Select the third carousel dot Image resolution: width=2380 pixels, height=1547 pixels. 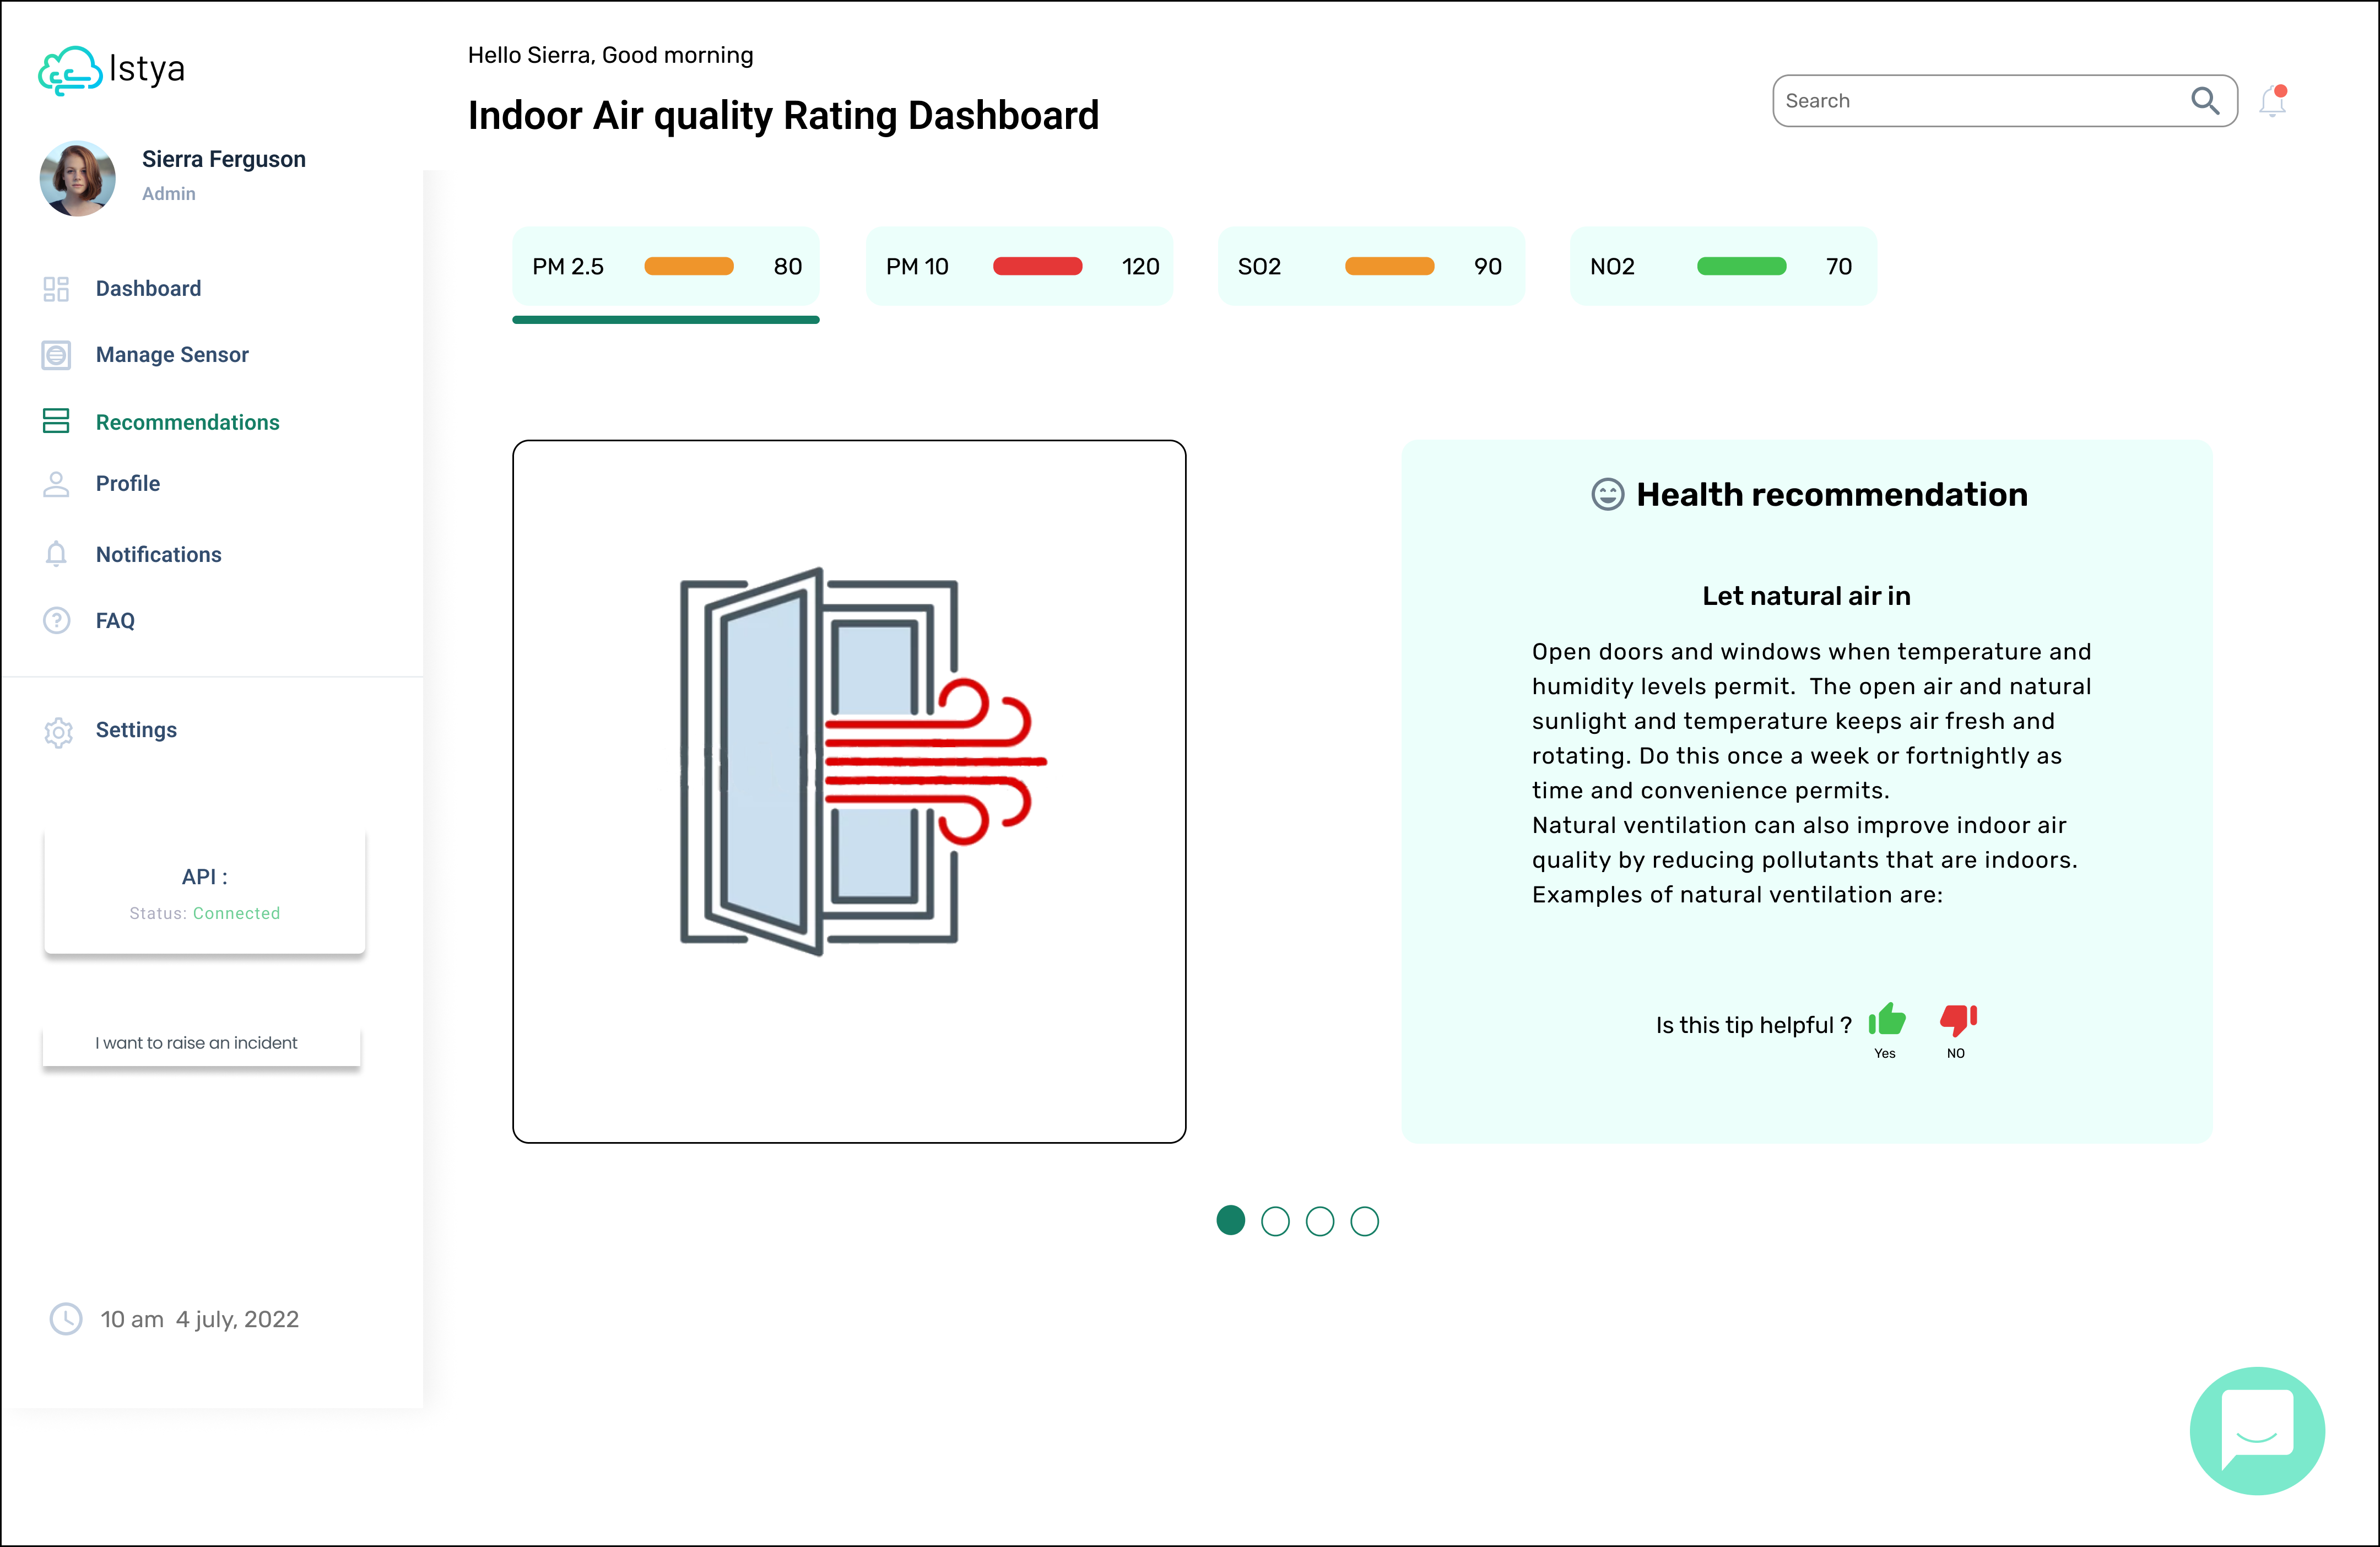(x=1320, y=1221)
